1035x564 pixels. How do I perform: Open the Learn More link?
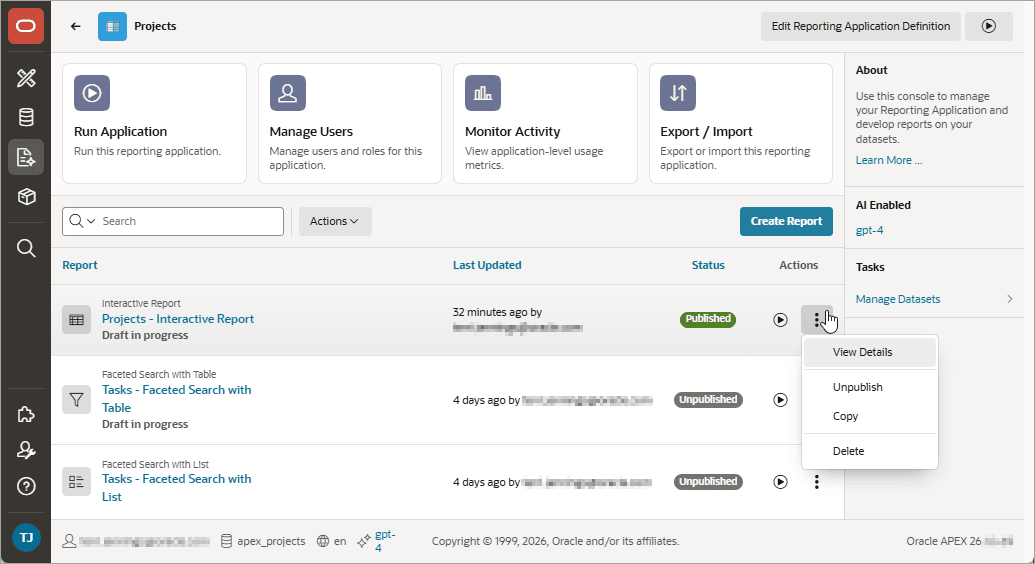(888, 160)
